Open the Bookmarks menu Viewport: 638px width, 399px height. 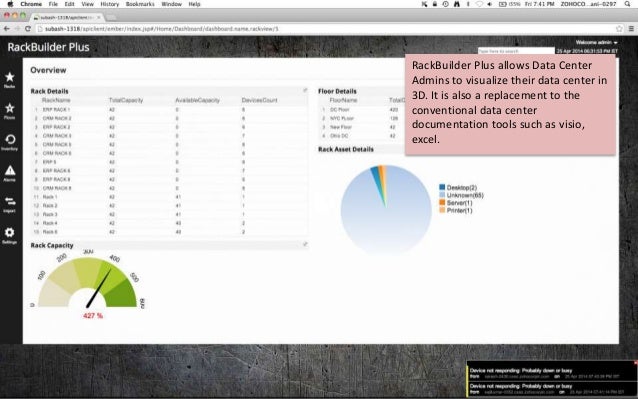click(x=140, y=4)
